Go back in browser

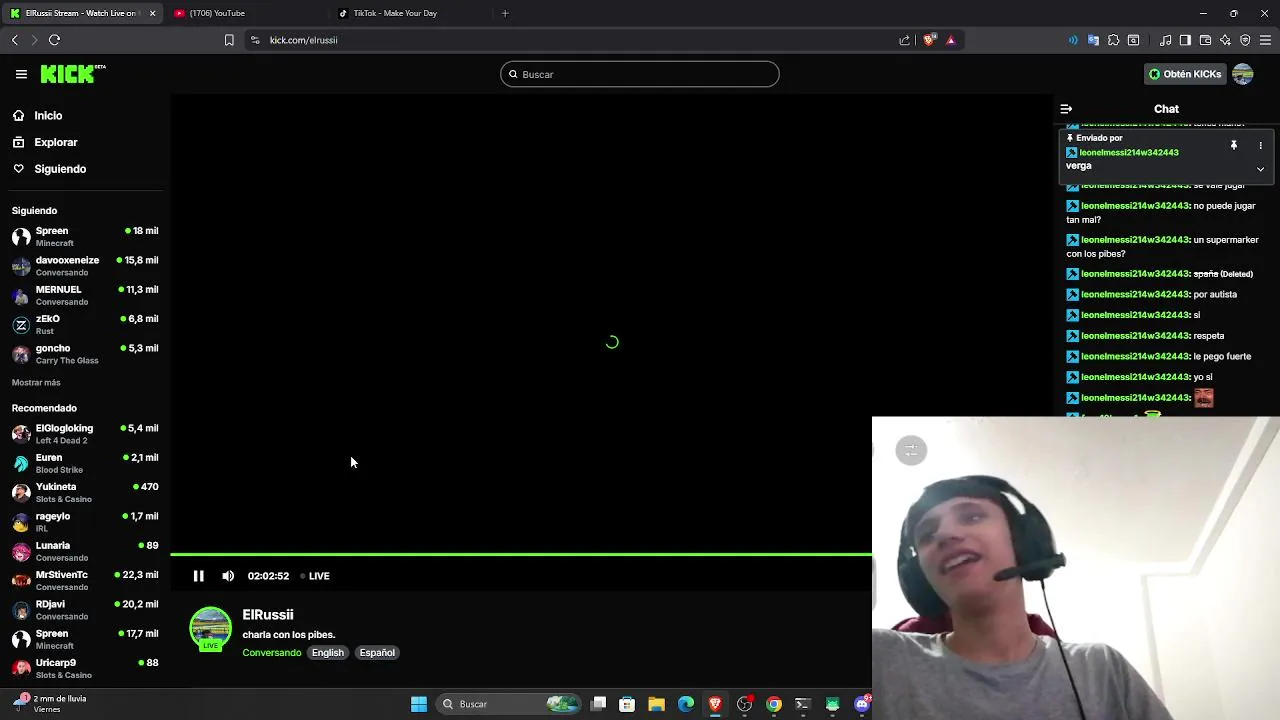click(15, 40)
